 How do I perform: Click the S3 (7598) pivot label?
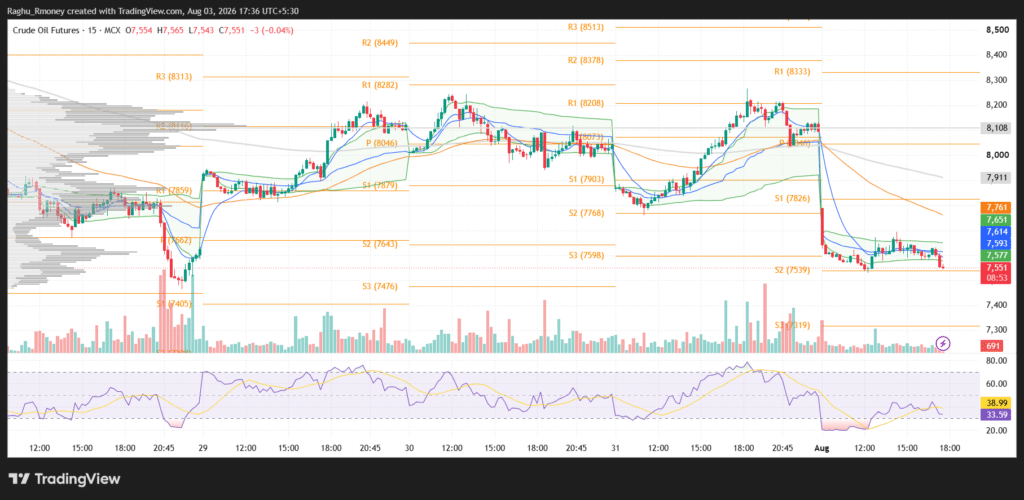[x=585, y=255]
